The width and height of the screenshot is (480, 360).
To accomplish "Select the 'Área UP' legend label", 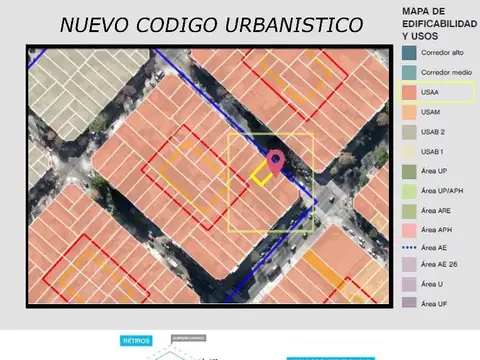I will pos(434,171).
